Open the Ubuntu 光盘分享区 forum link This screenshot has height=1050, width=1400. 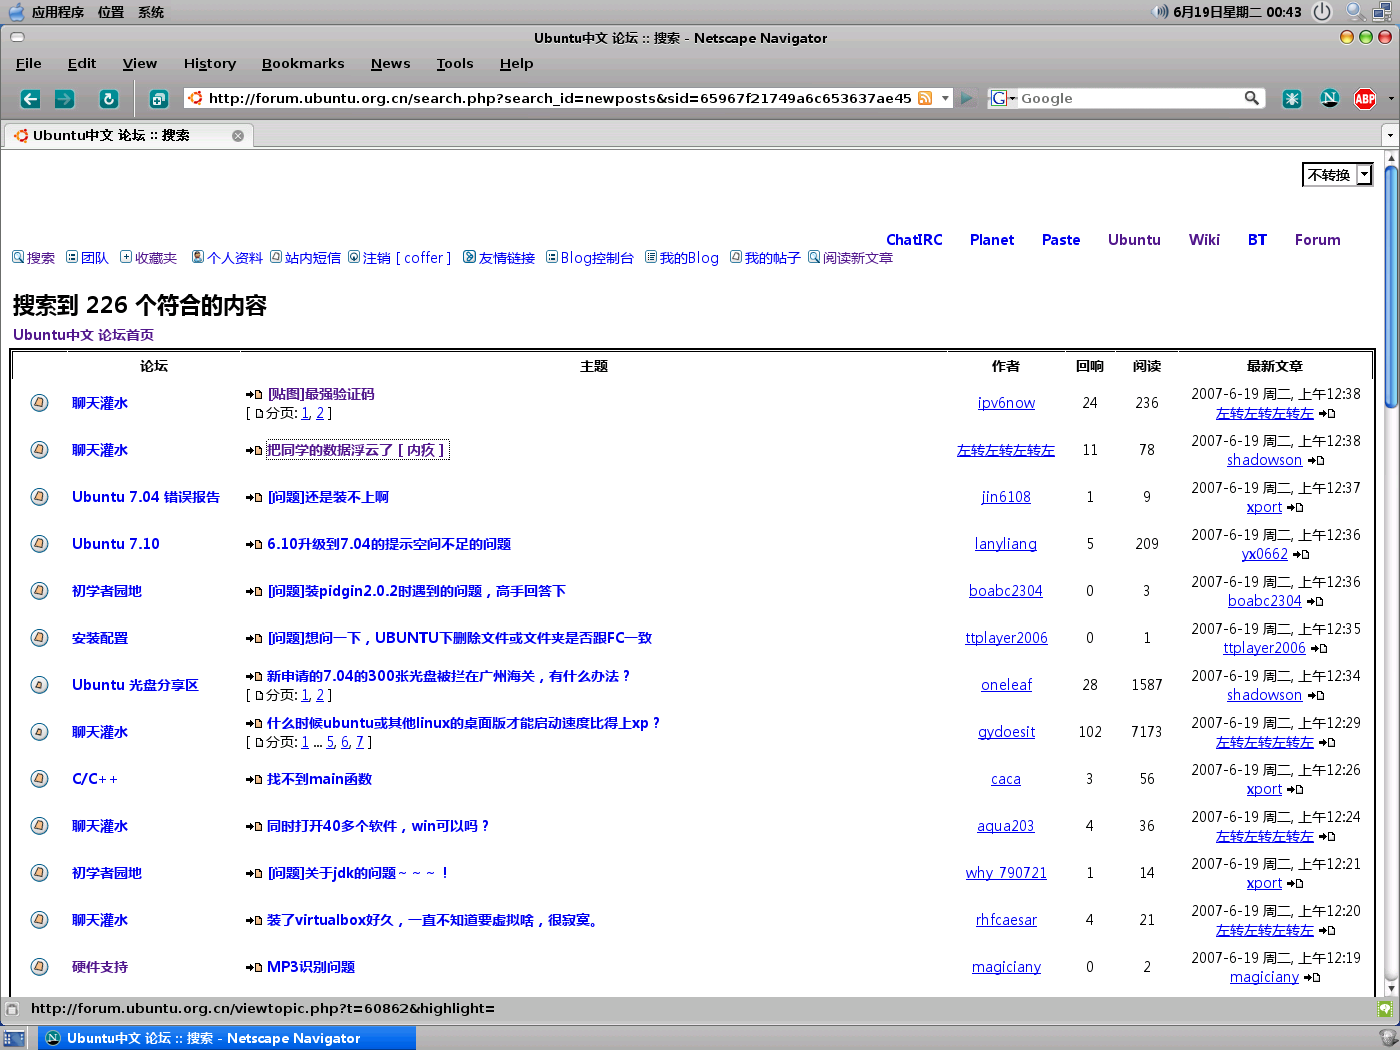(x=135, y=685)
